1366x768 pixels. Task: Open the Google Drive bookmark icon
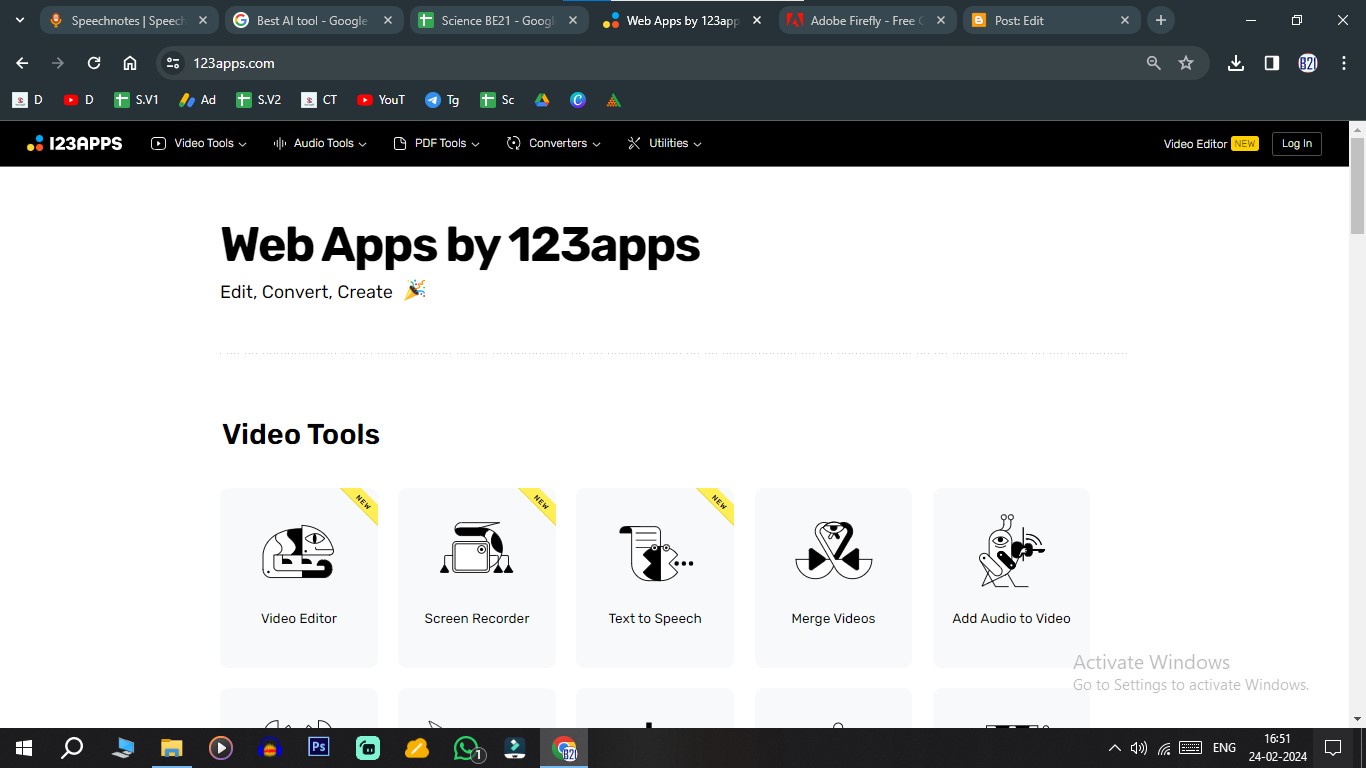pyautogui.click(x=542, y=100)
